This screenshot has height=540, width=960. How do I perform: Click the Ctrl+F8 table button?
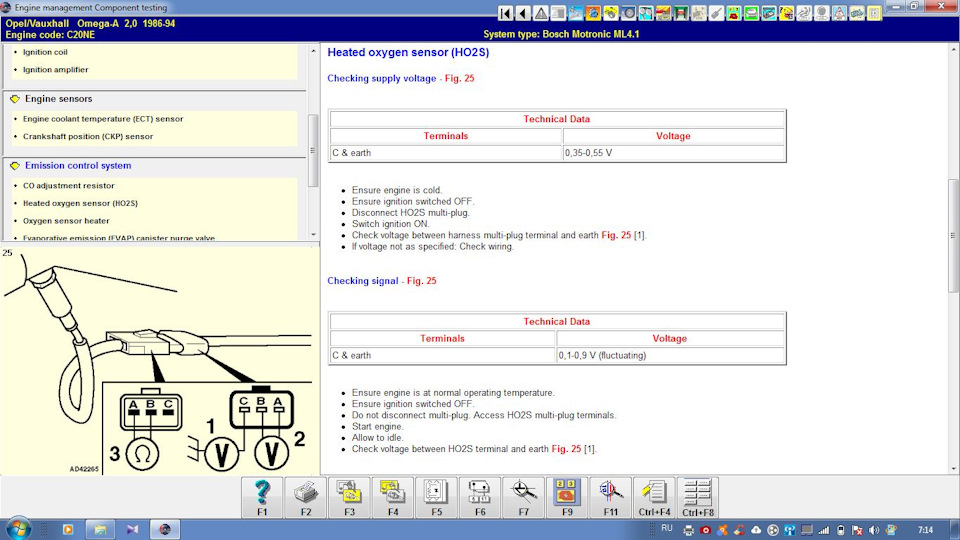[x=698, y=497]
